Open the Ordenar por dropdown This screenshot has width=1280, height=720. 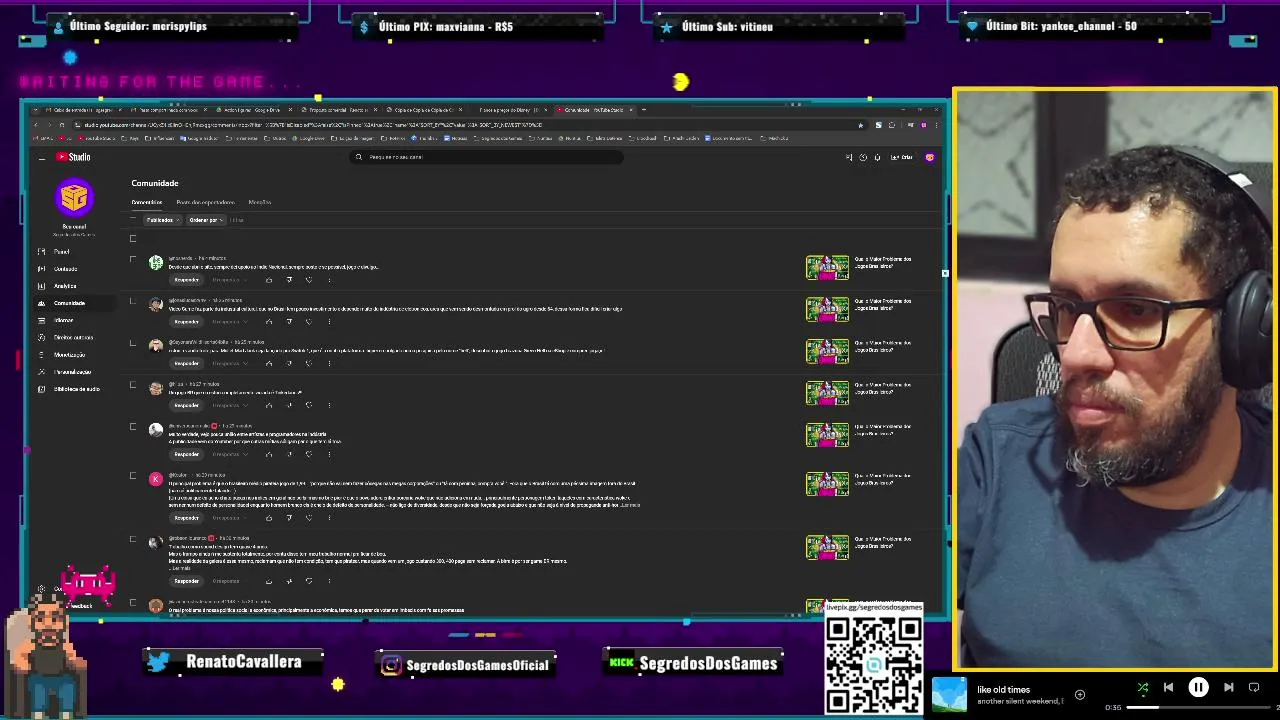tap(206, 220)
